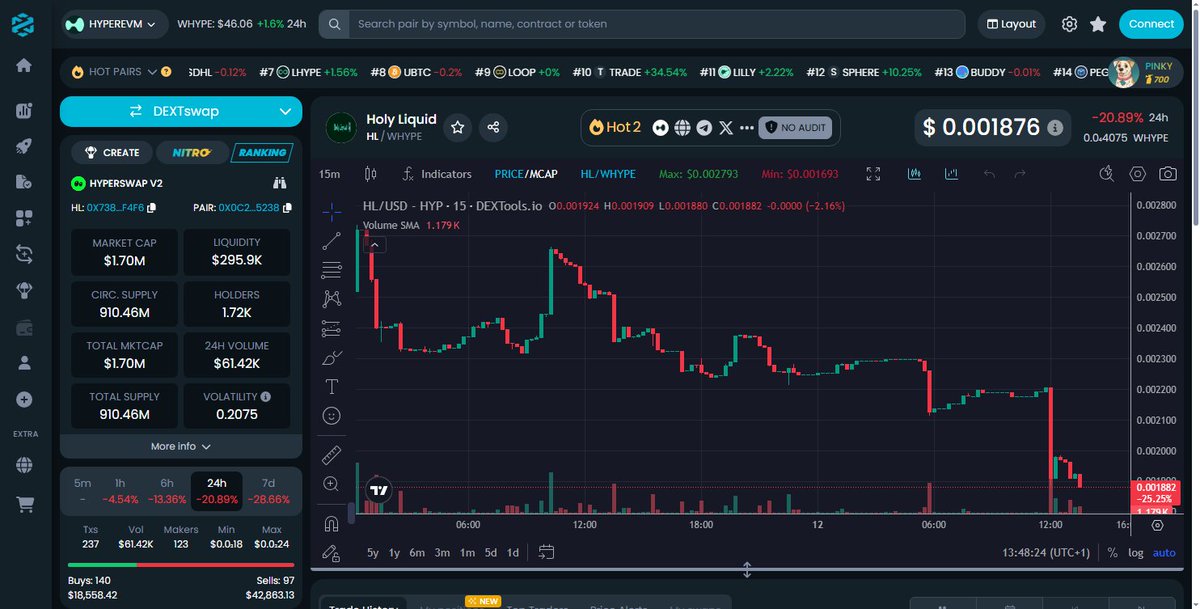This screenshot has height=609, width=1200.
Task: Copy the HL contract address
Action: tap(152, 208)
